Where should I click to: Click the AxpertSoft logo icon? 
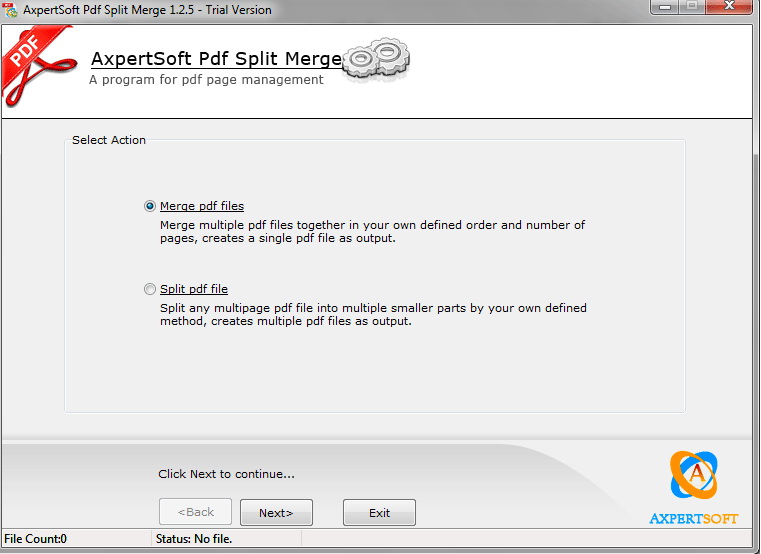click(x=693, y=475)
